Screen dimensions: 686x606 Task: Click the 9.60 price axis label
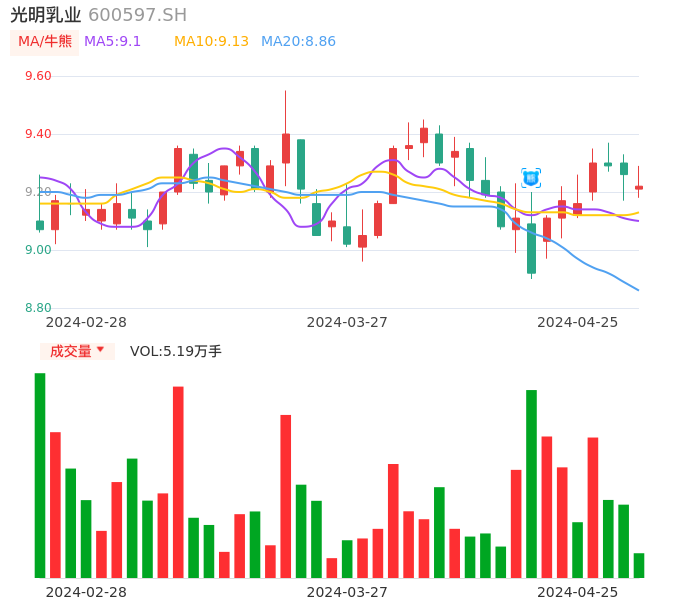point(38,76)
